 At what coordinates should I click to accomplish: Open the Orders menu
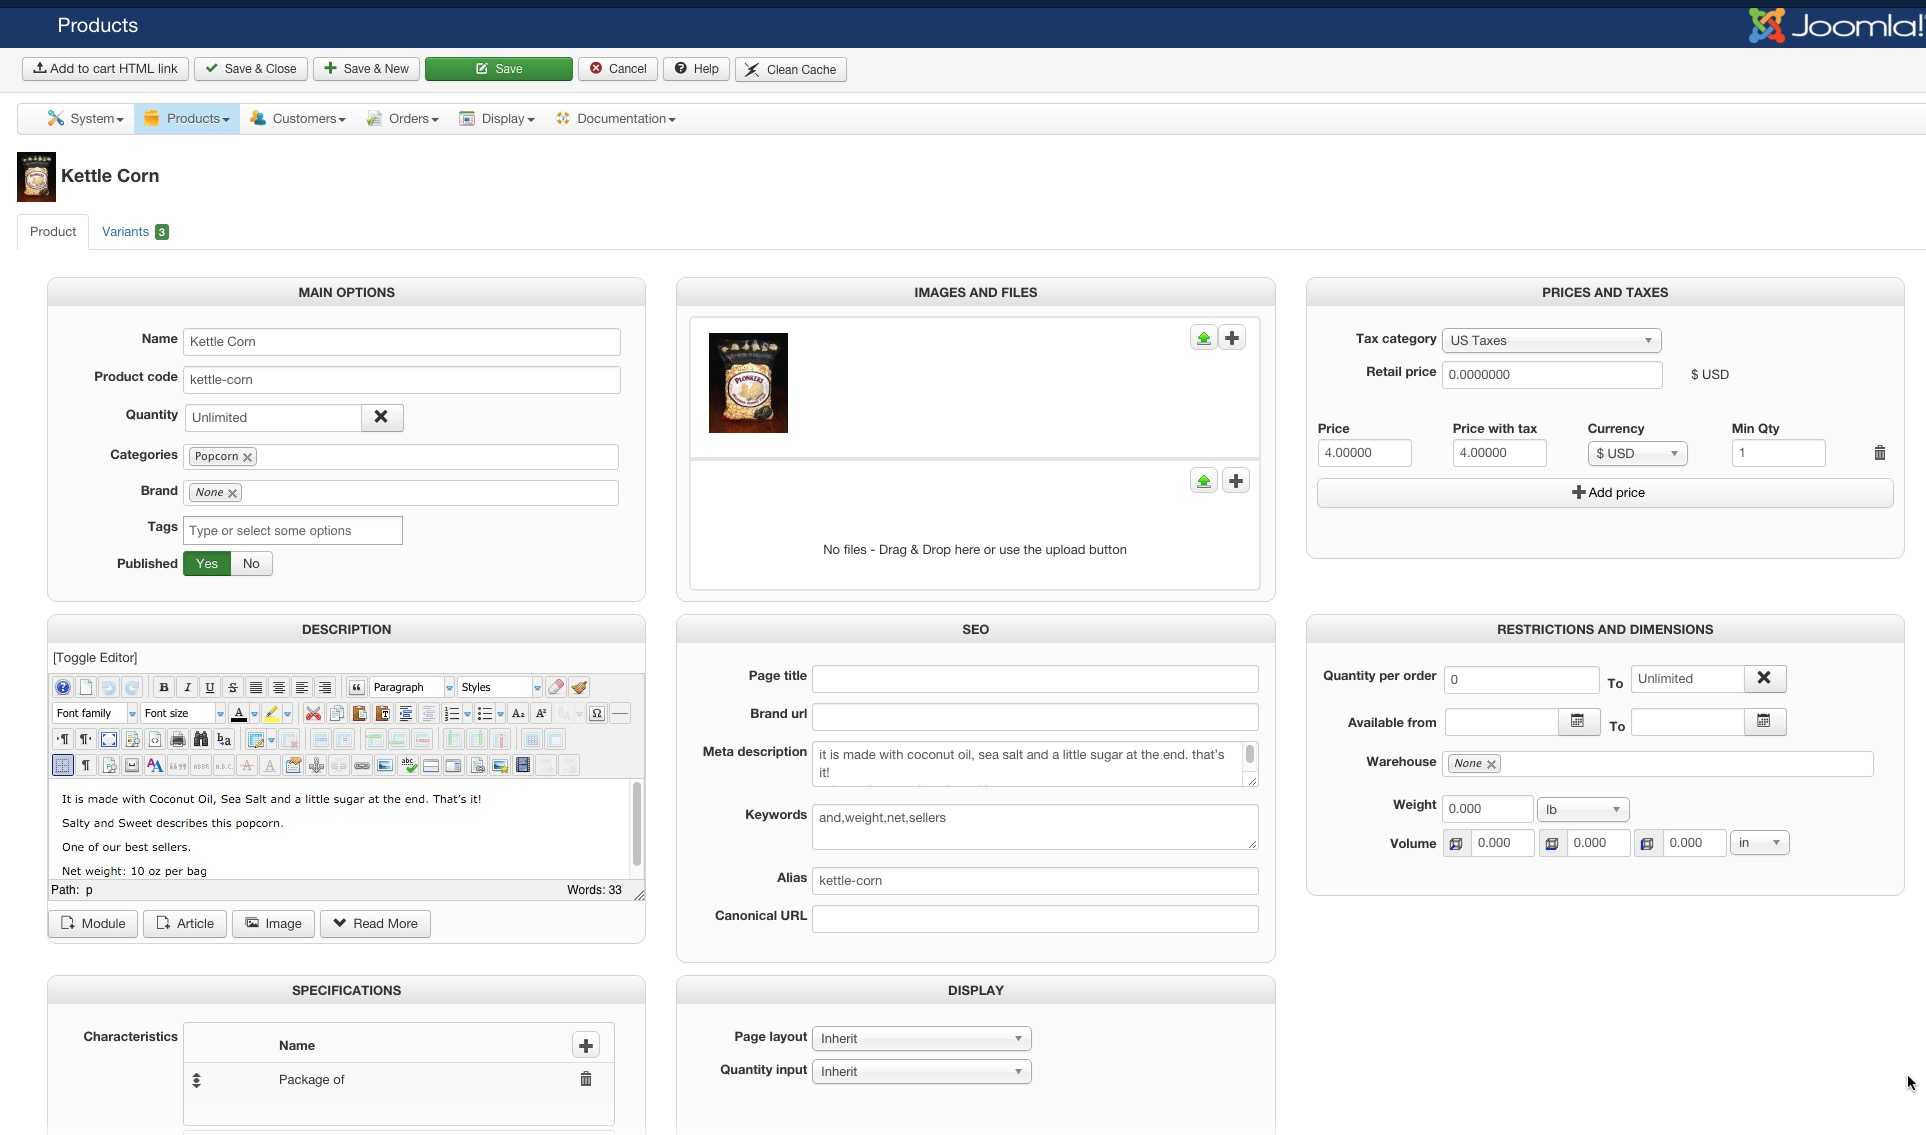(403, 118)
